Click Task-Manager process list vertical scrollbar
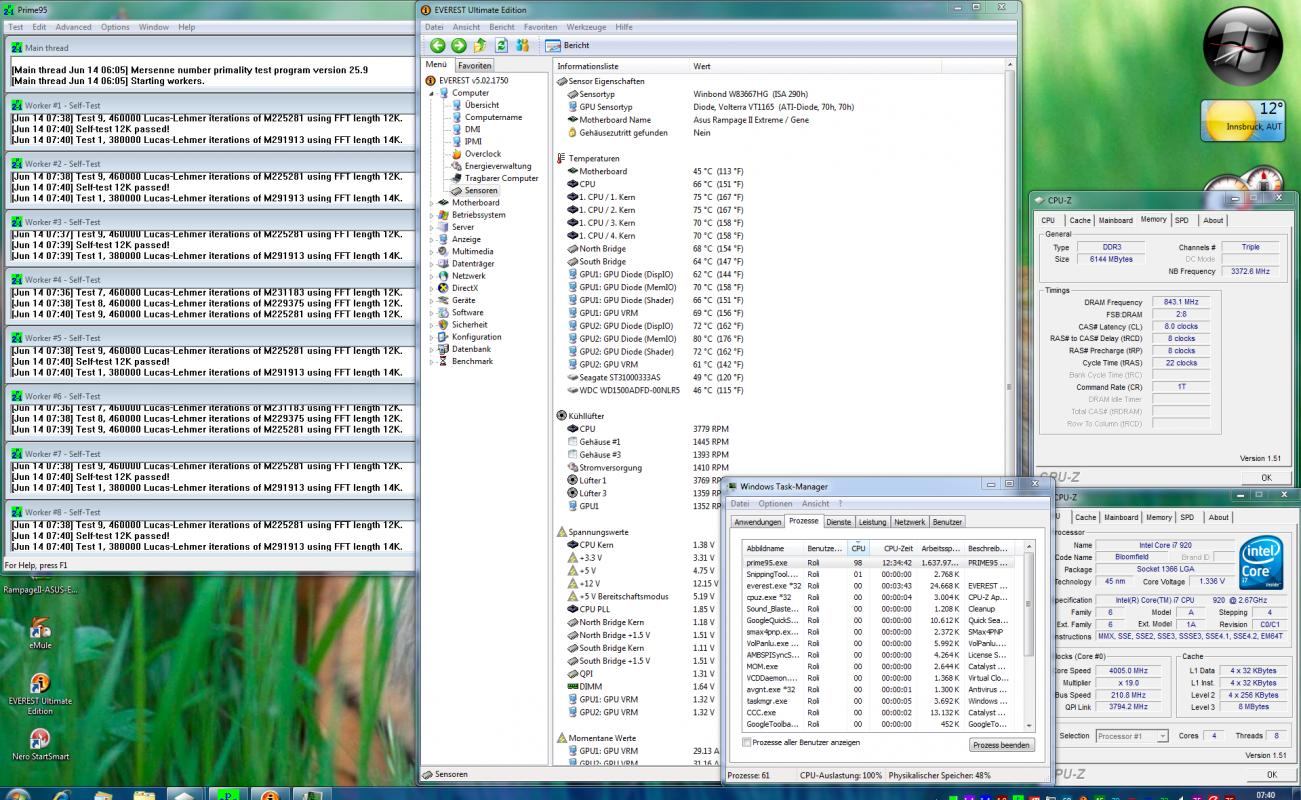The width and height of the screenshot is (1301, 800). click(1028, 637)
